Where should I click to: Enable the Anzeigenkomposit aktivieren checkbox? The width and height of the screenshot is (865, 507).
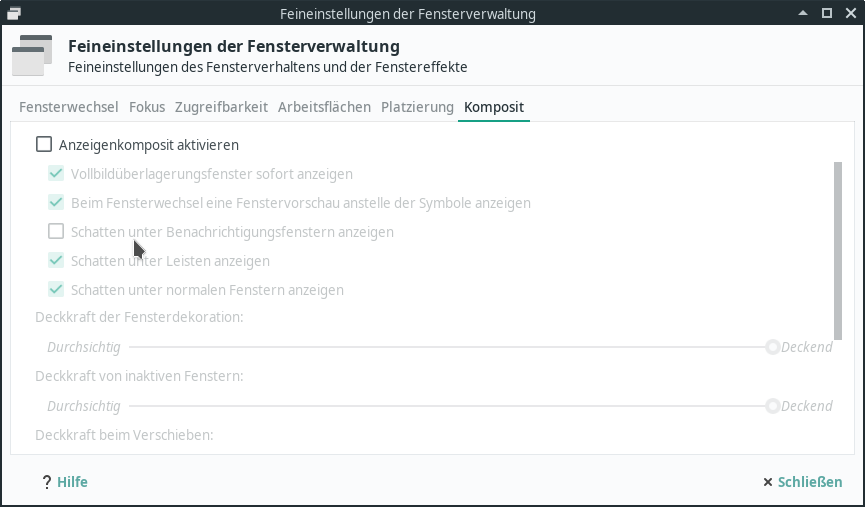pos(44,144)
